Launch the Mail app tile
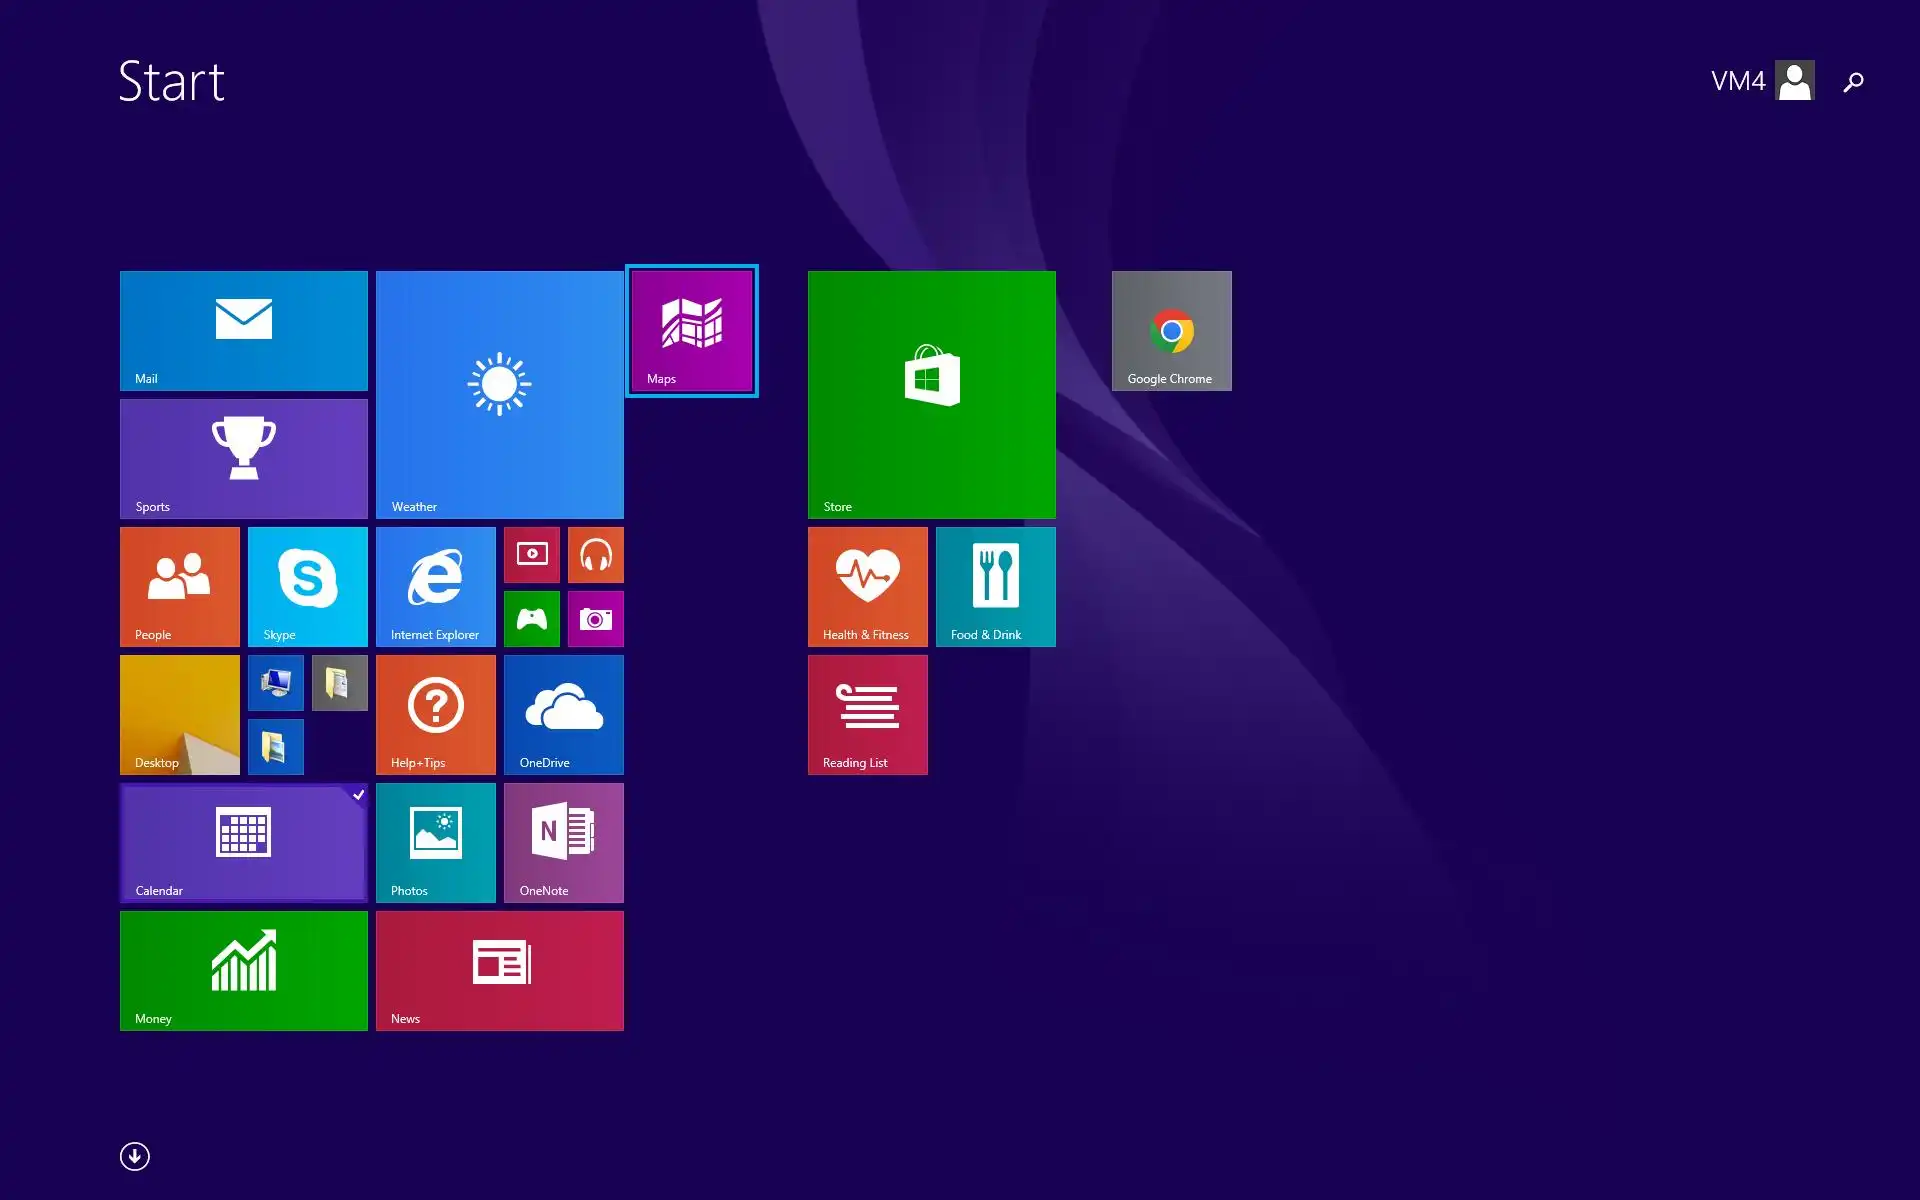This screenshot has width=1920, height=1200. coord(243,330)
